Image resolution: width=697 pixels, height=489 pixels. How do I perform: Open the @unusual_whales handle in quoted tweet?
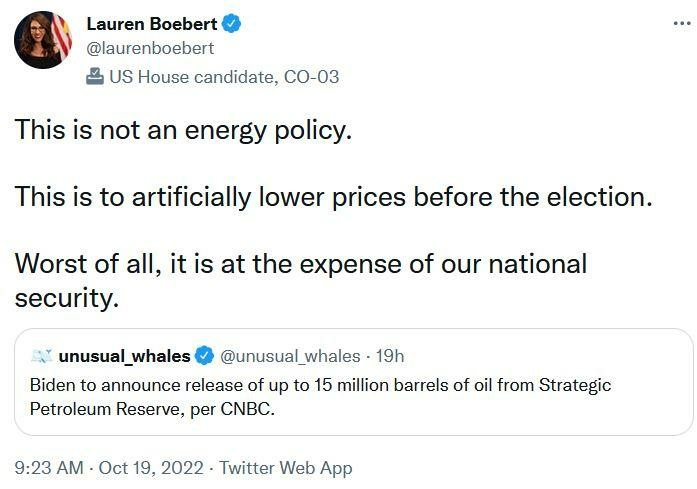tap(290, 356)
